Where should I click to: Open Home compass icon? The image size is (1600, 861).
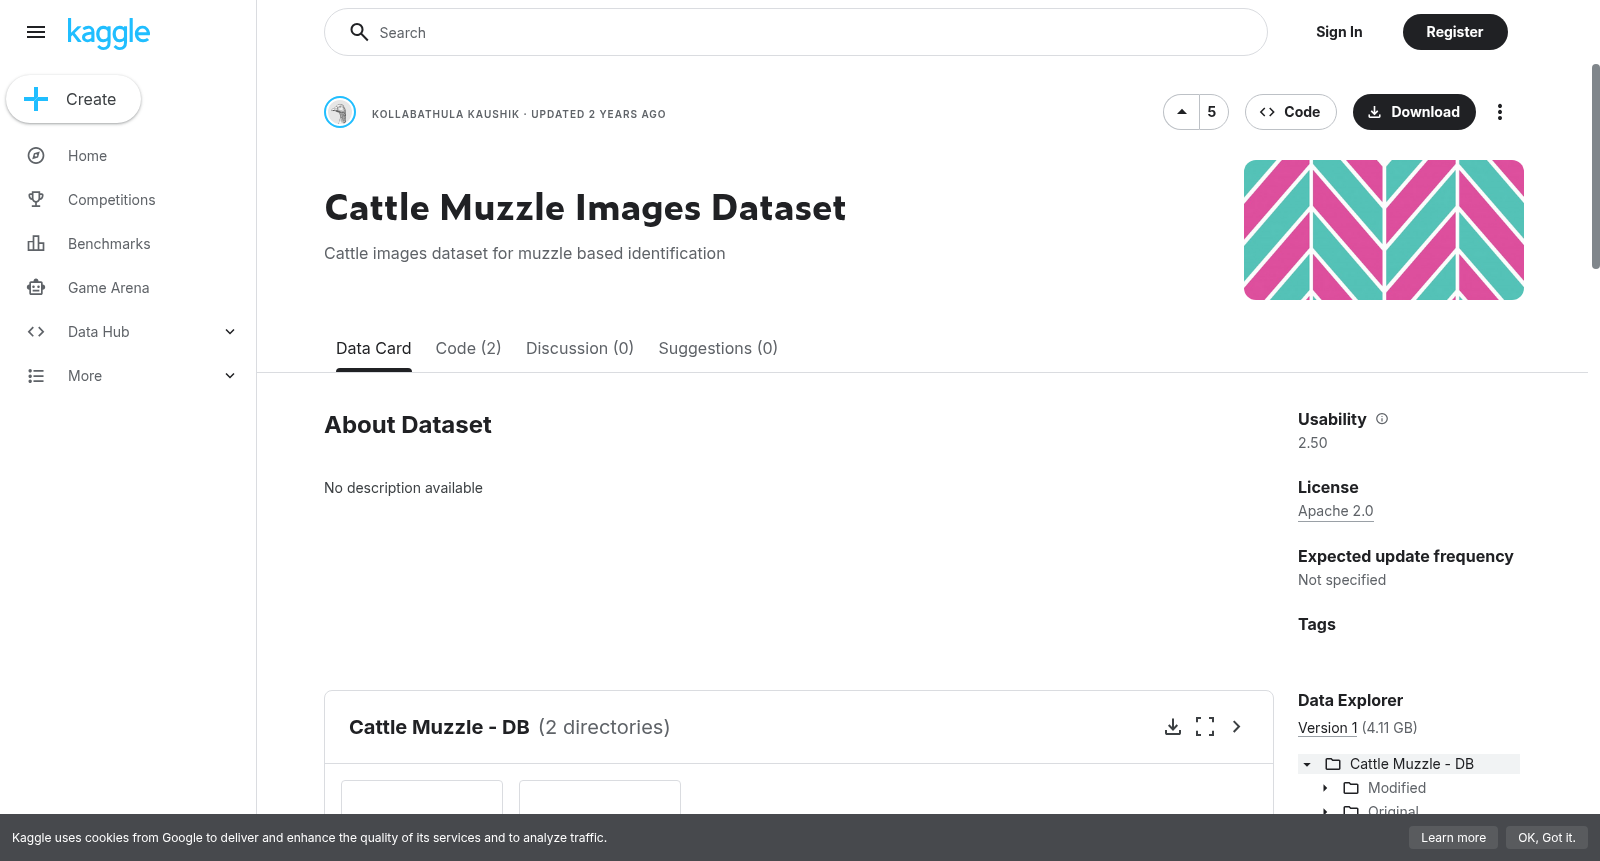[36, 156]
